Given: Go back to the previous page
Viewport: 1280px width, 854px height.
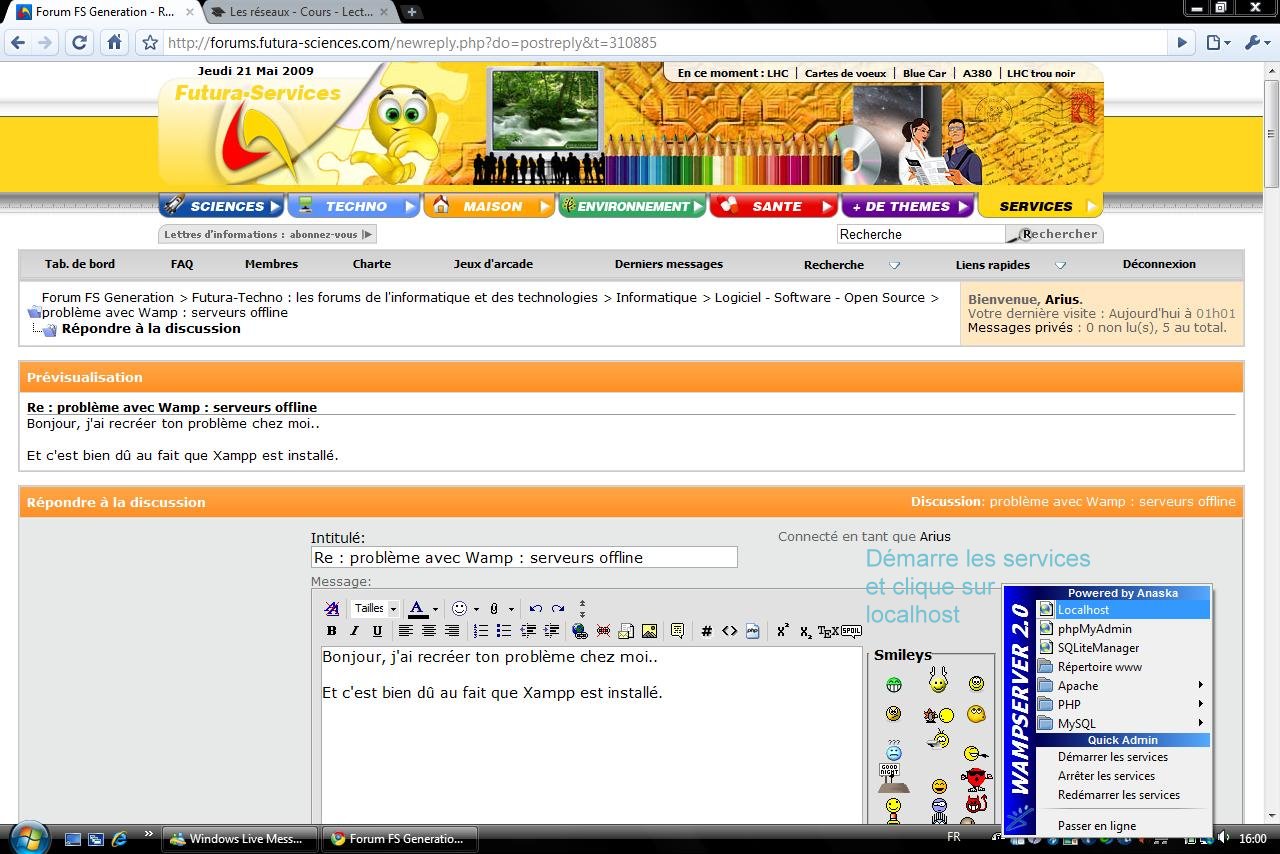Looking at the screenshot, I should point(16,43).
